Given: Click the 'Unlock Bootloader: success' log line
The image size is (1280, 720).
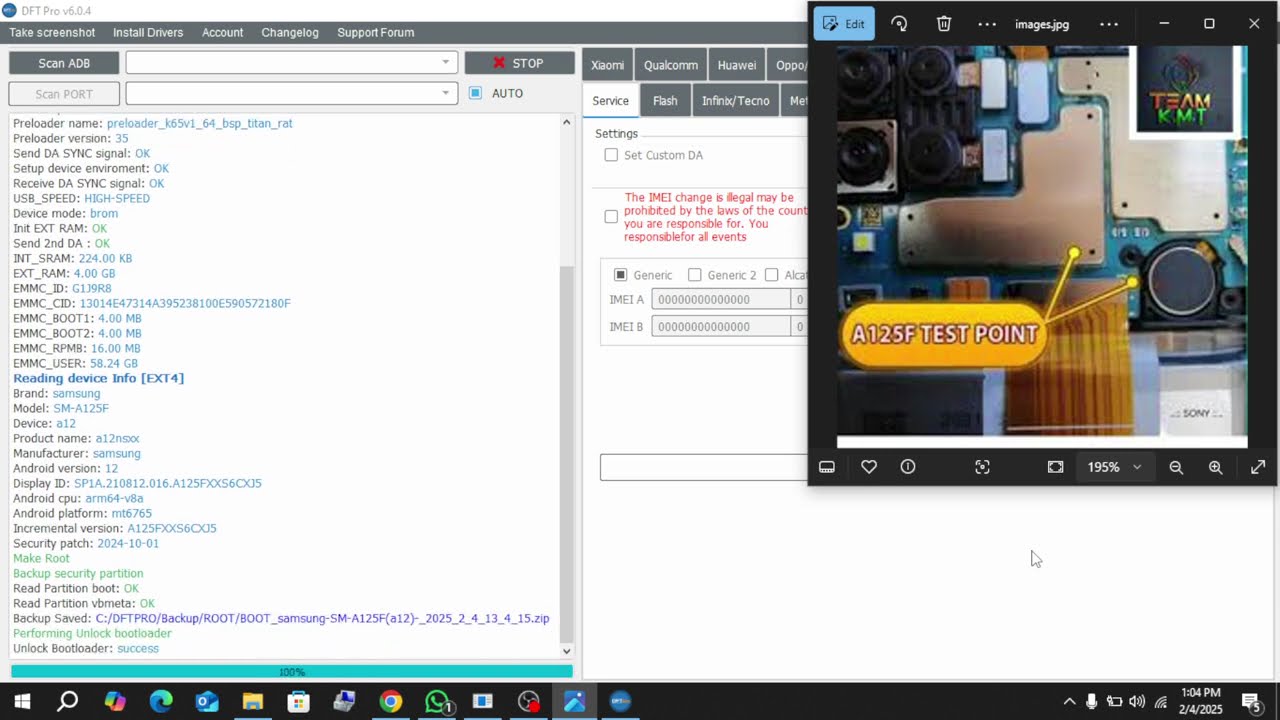Looking at the screenshot, I should coord(86,648).
